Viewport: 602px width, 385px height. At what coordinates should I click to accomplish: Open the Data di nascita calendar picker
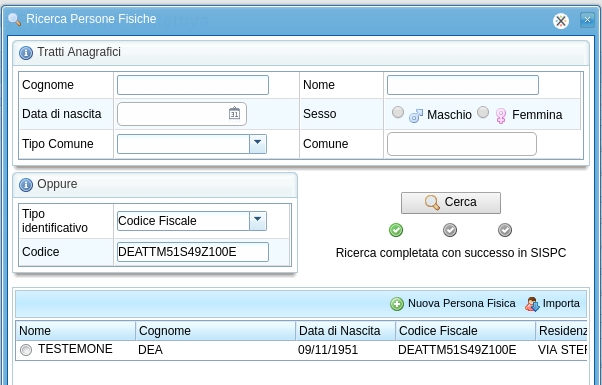pyautogui.click(x=234, y=114)
